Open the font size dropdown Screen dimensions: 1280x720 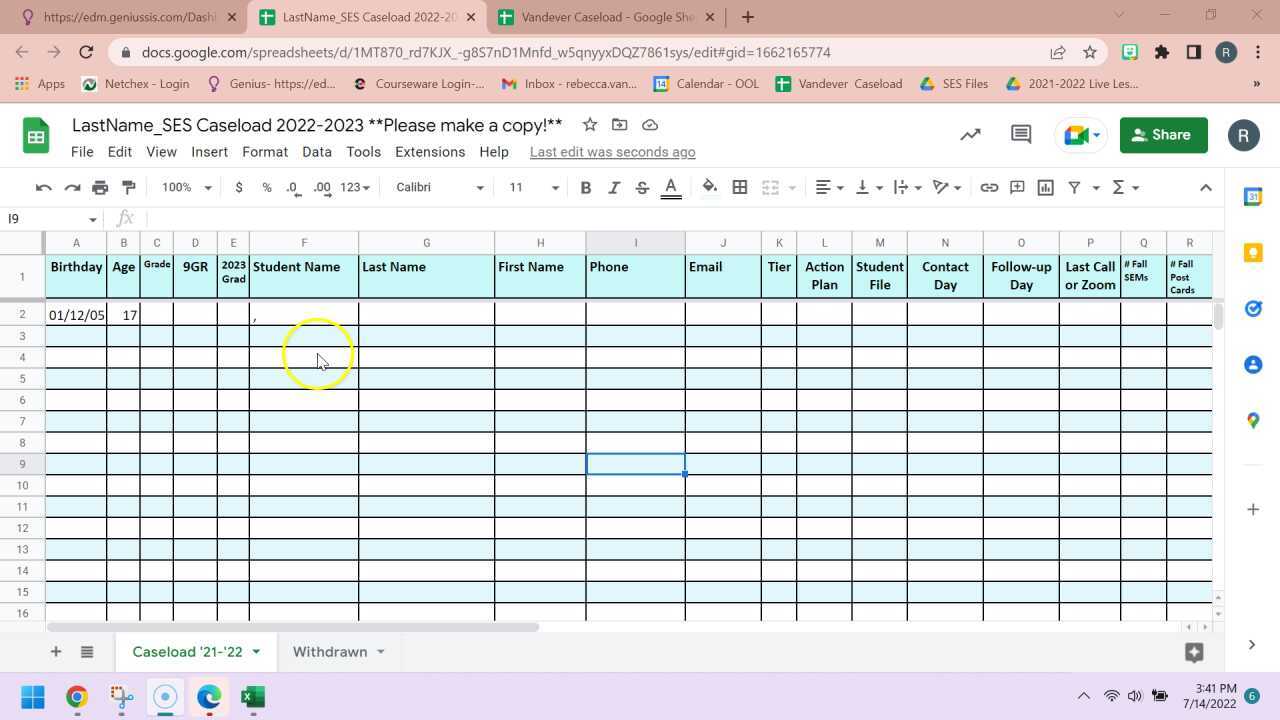[x=531, y=187]
